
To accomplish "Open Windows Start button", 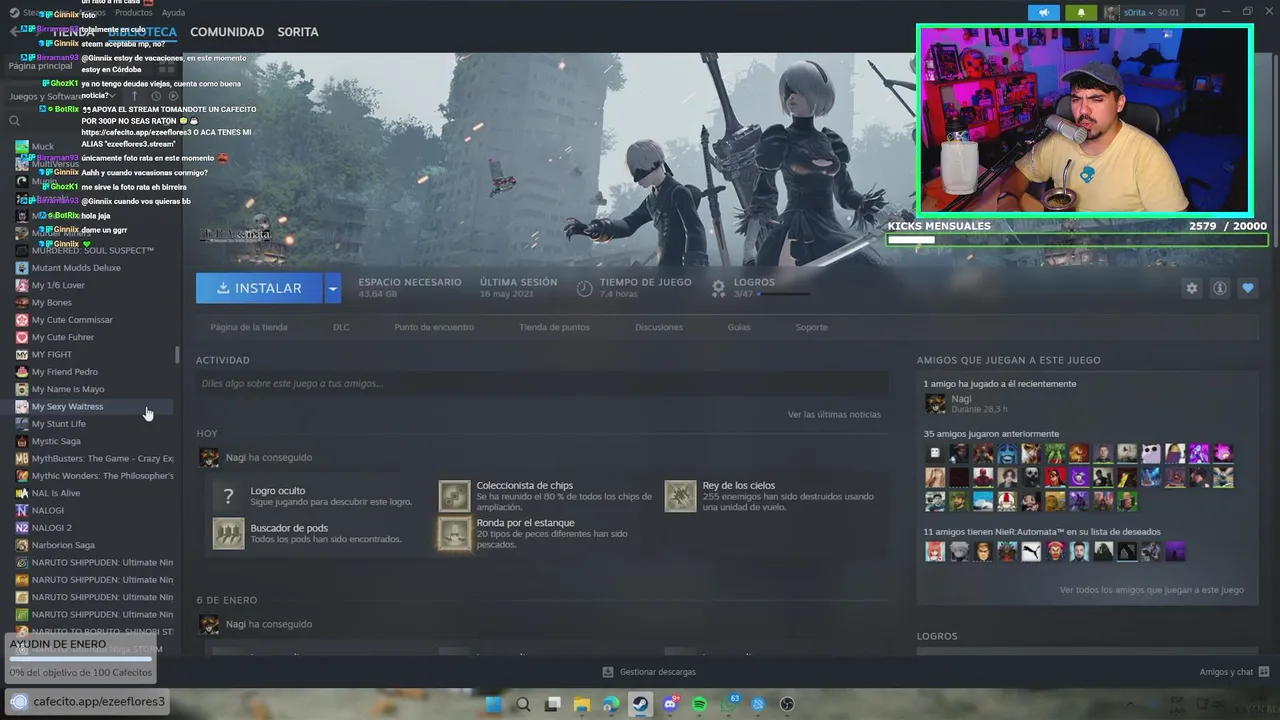I will [x=493, y=704].
